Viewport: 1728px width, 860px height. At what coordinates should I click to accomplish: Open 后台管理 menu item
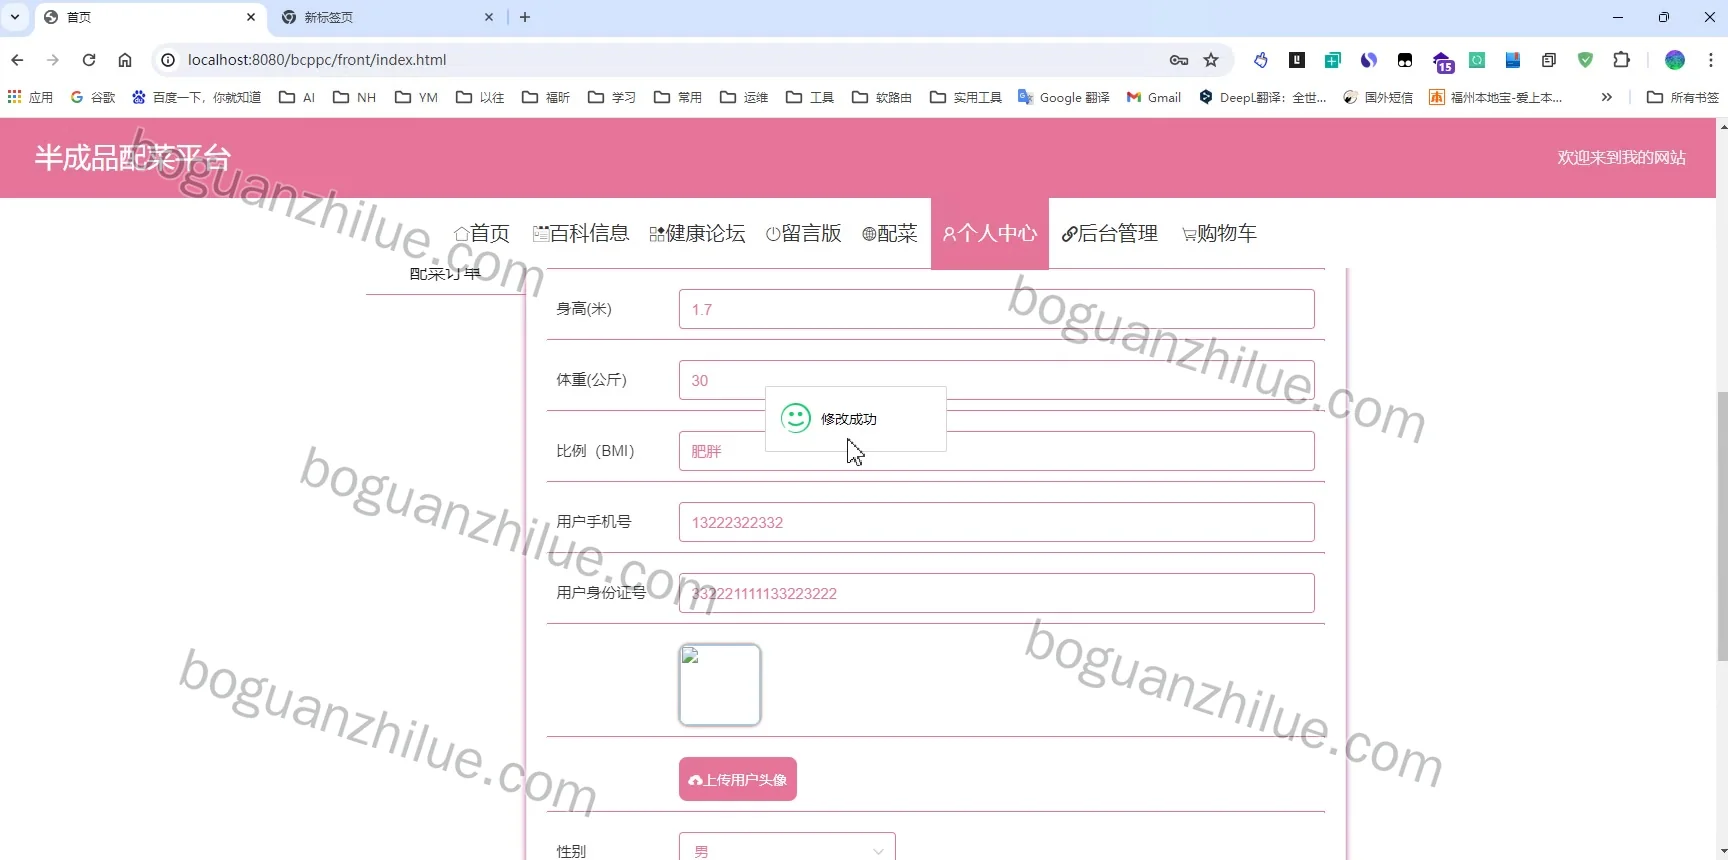point(1110,233)
